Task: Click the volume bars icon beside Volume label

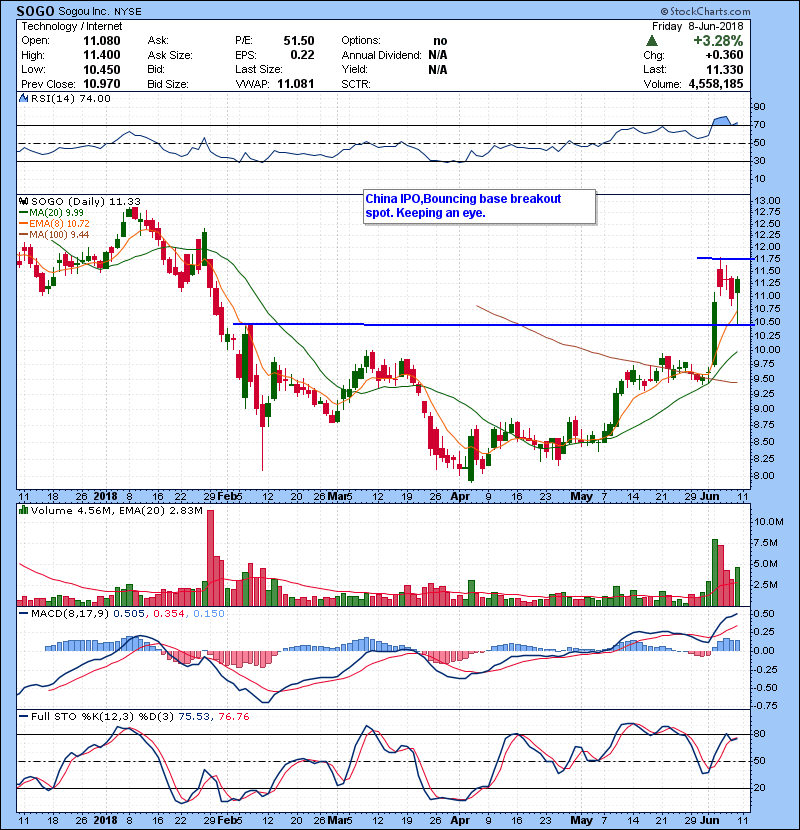Action: click(23, 510)
